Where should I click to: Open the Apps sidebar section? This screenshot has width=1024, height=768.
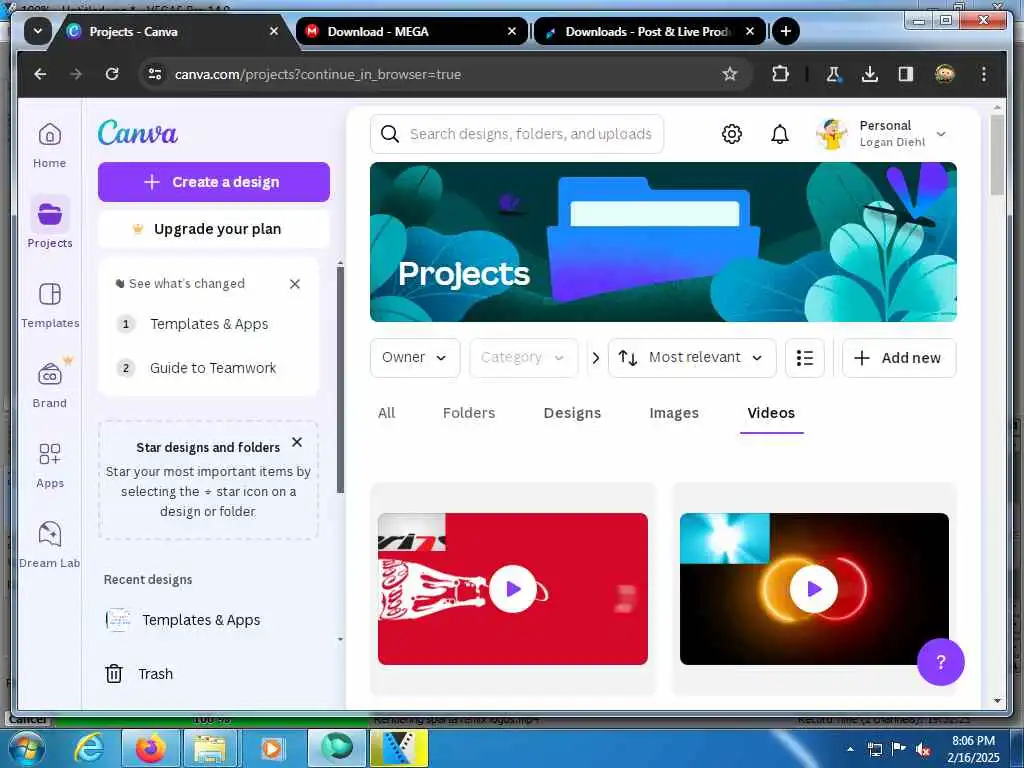[50, 465]
